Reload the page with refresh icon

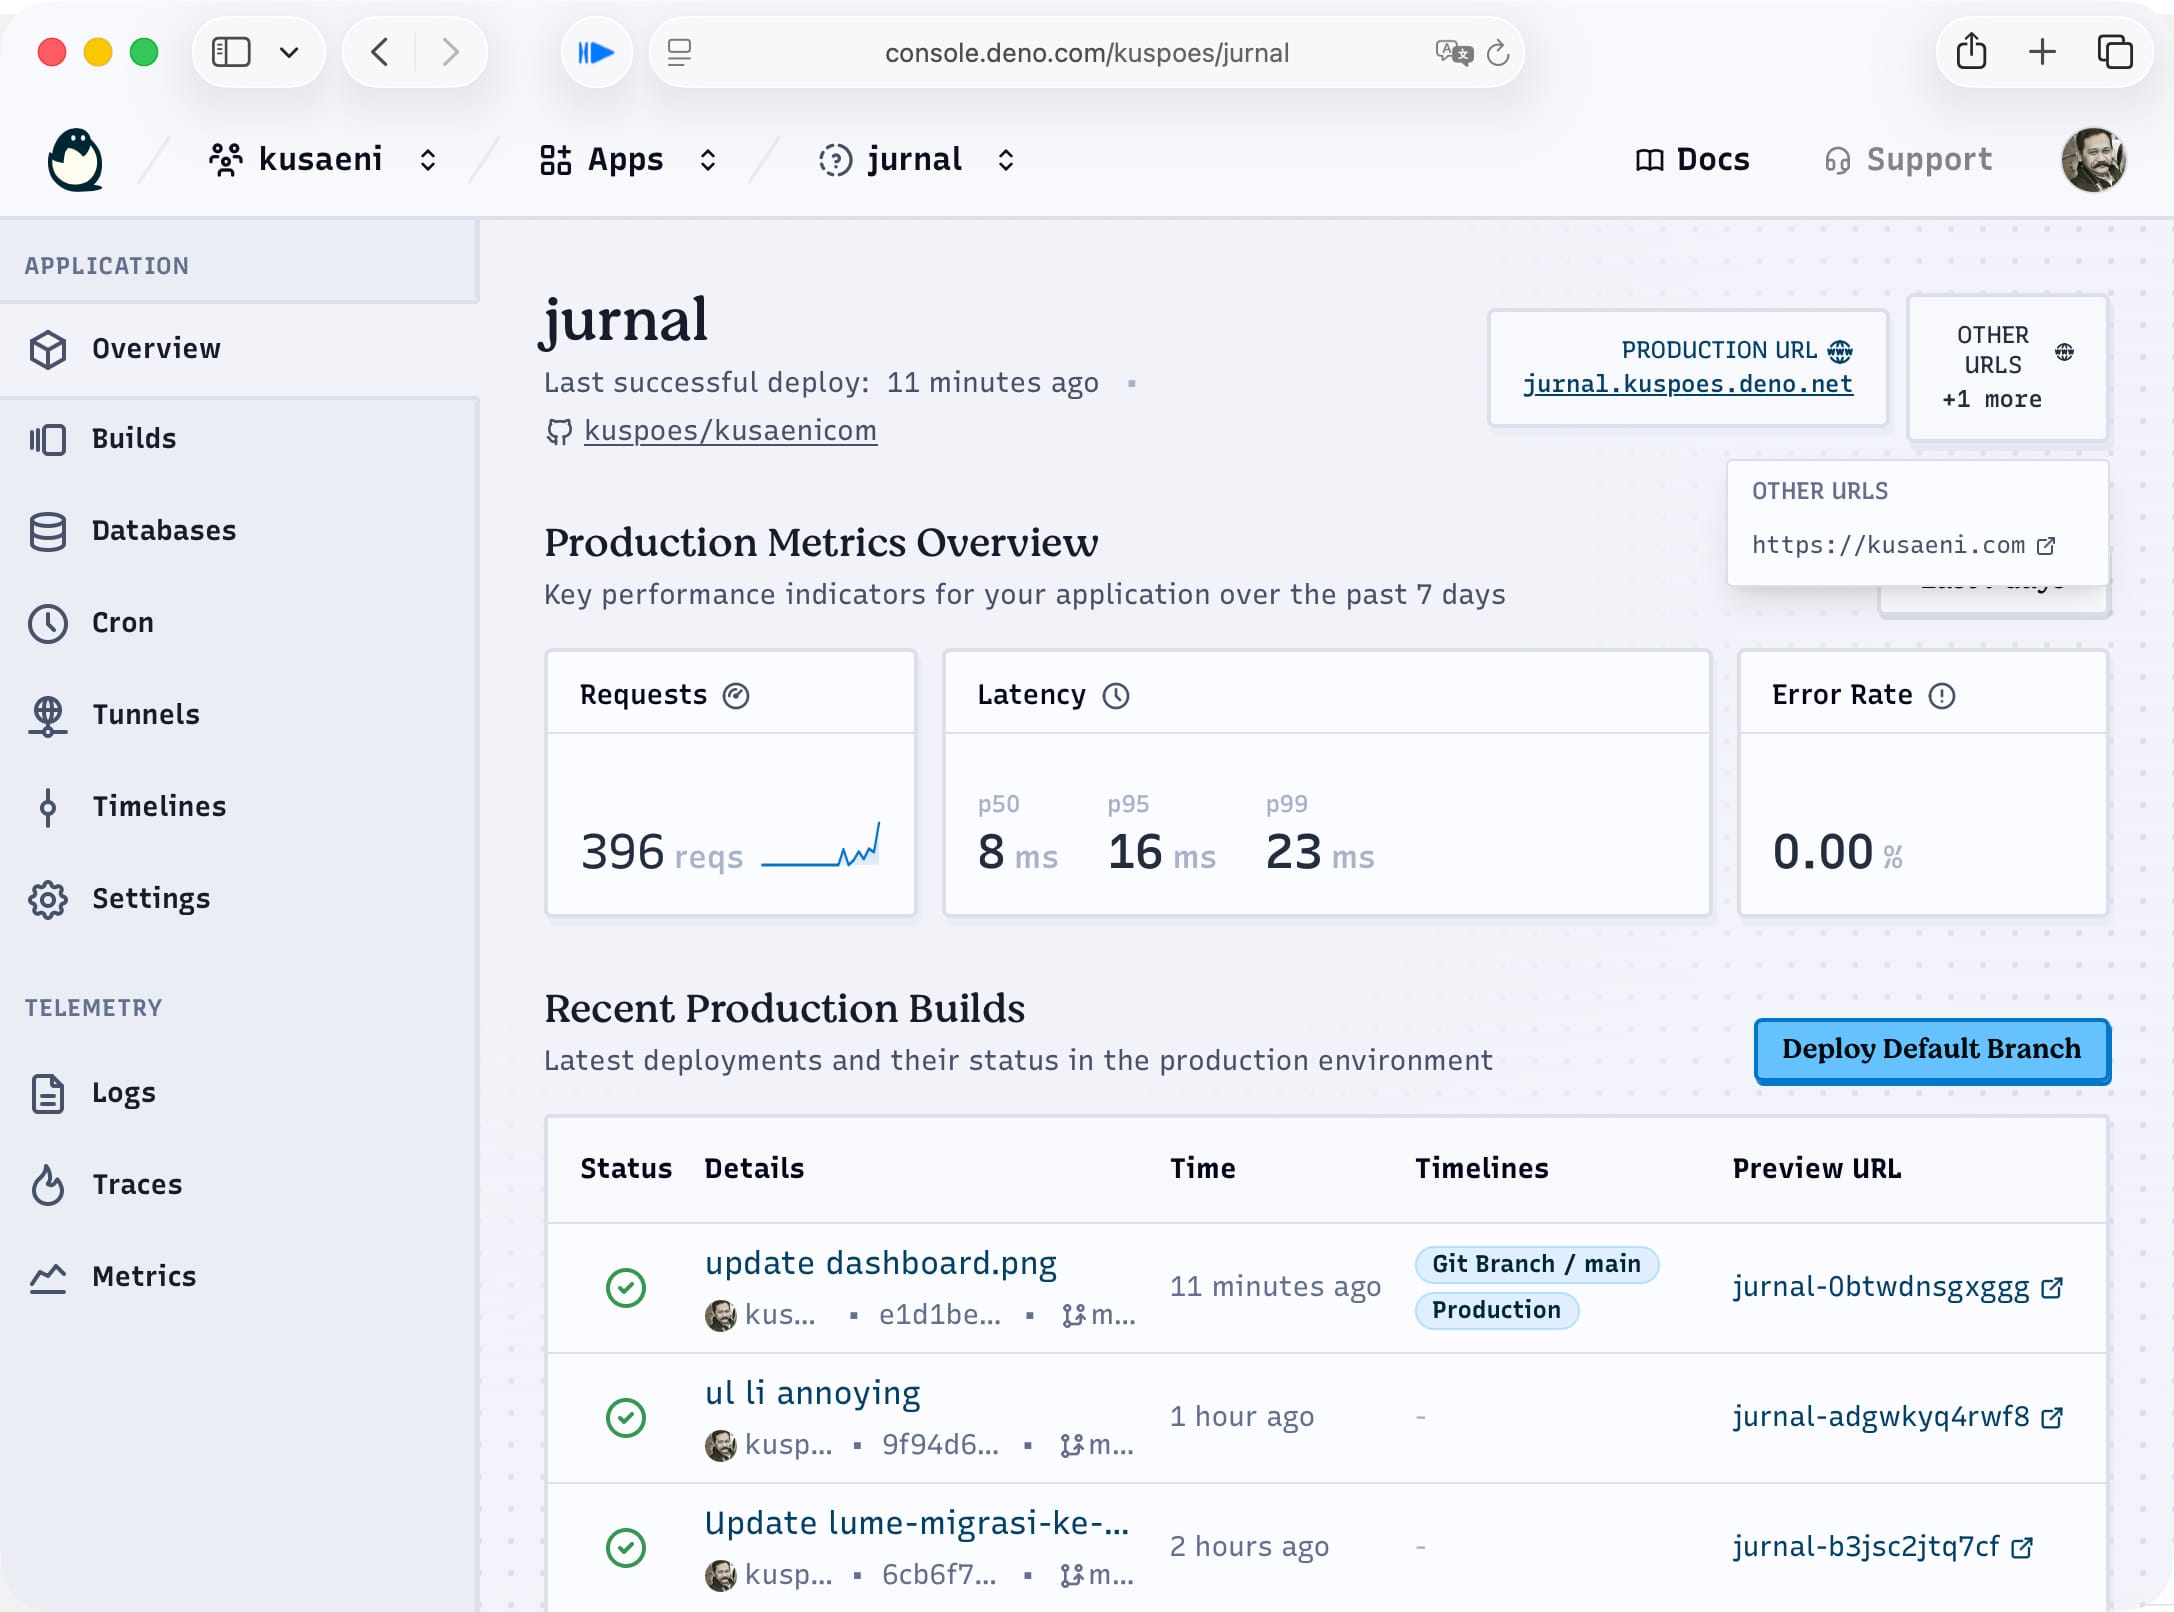(1497, 52)
